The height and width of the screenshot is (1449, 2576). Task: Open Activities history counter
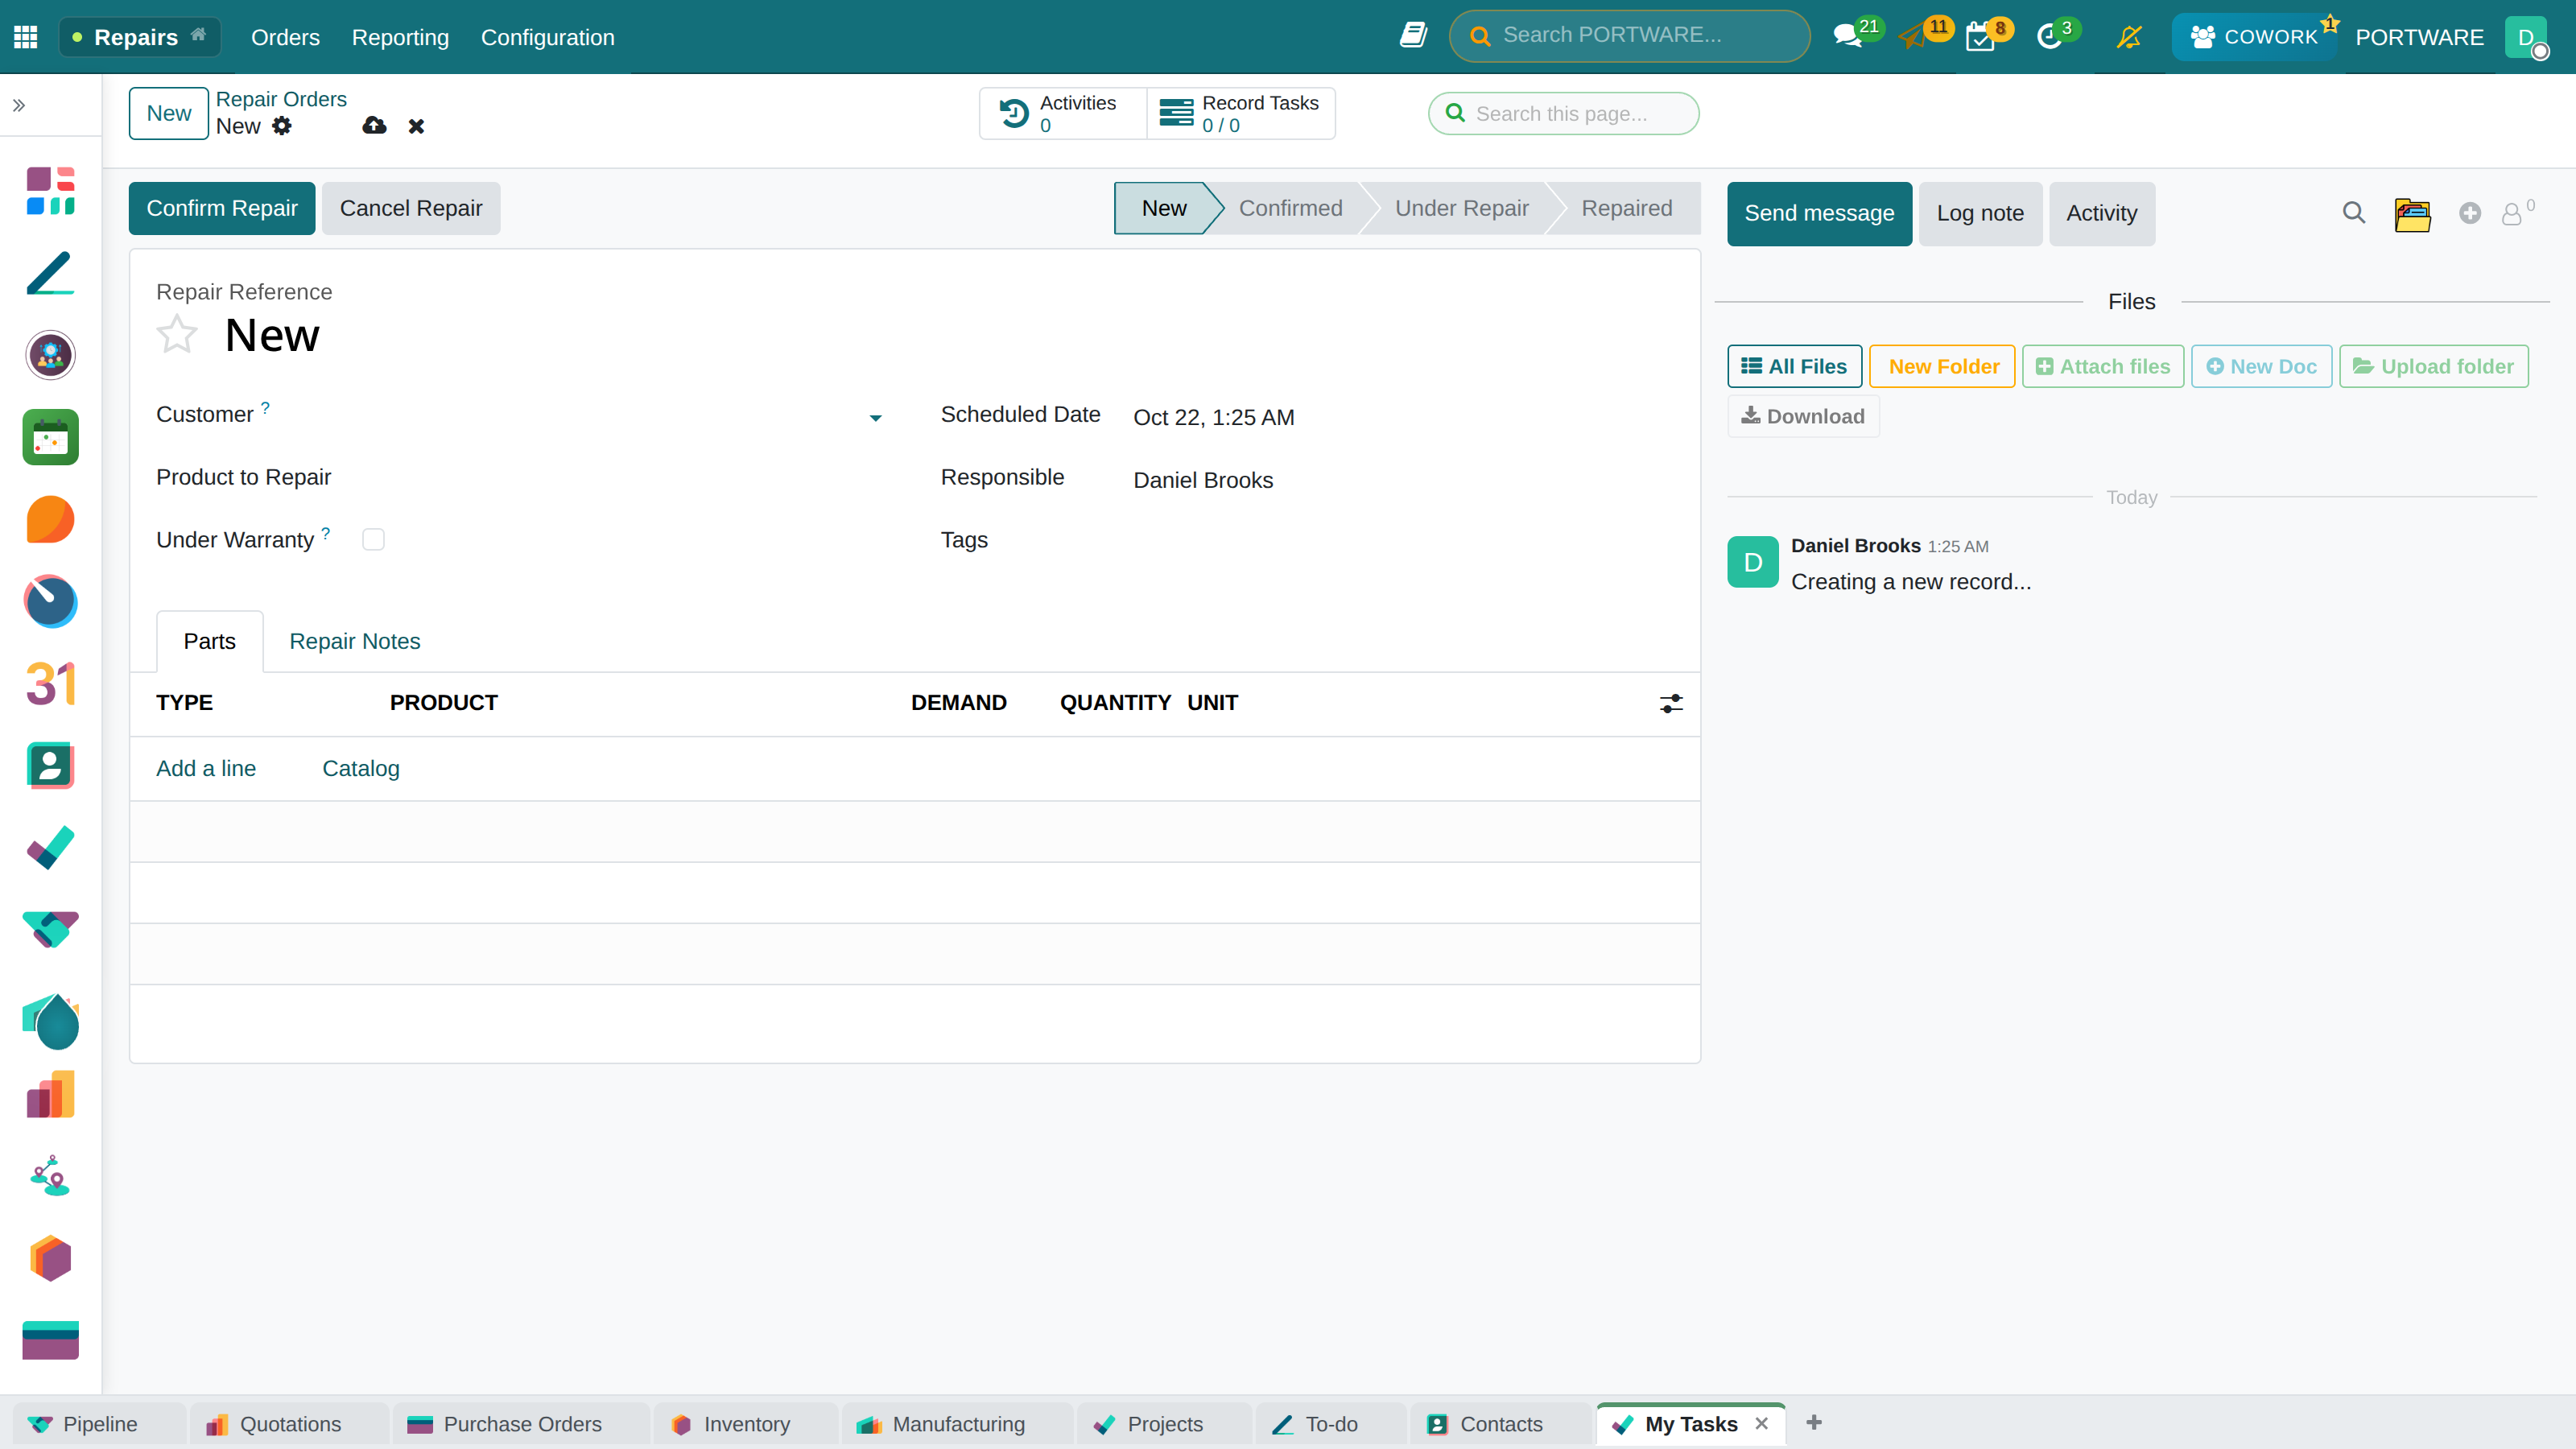click(x=1062, y=113)
